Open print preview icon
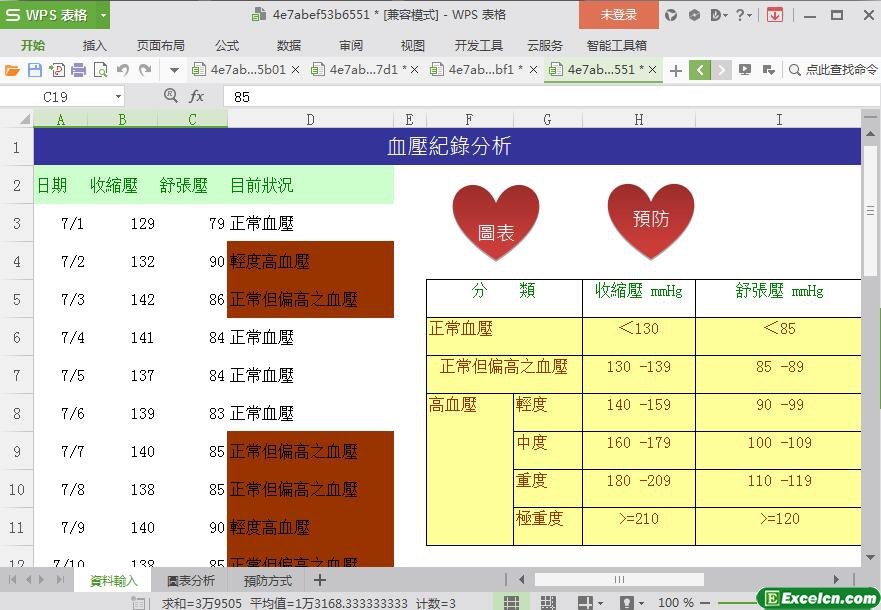881x610 pixels. tap(101, 70)
